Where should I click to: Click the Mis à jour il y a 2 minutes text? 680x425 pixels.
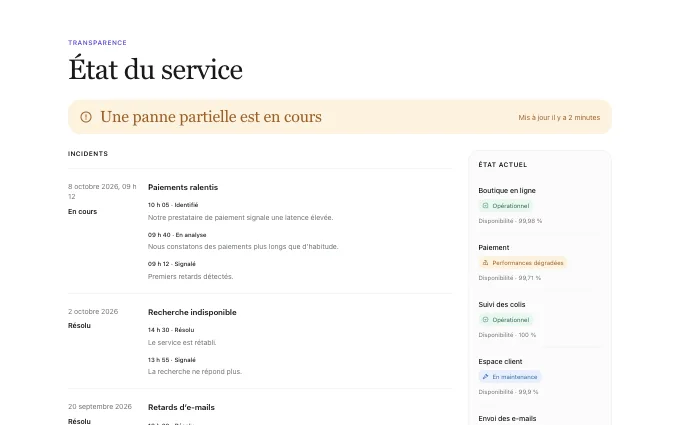pyautogui.click(x=559, y=118)
